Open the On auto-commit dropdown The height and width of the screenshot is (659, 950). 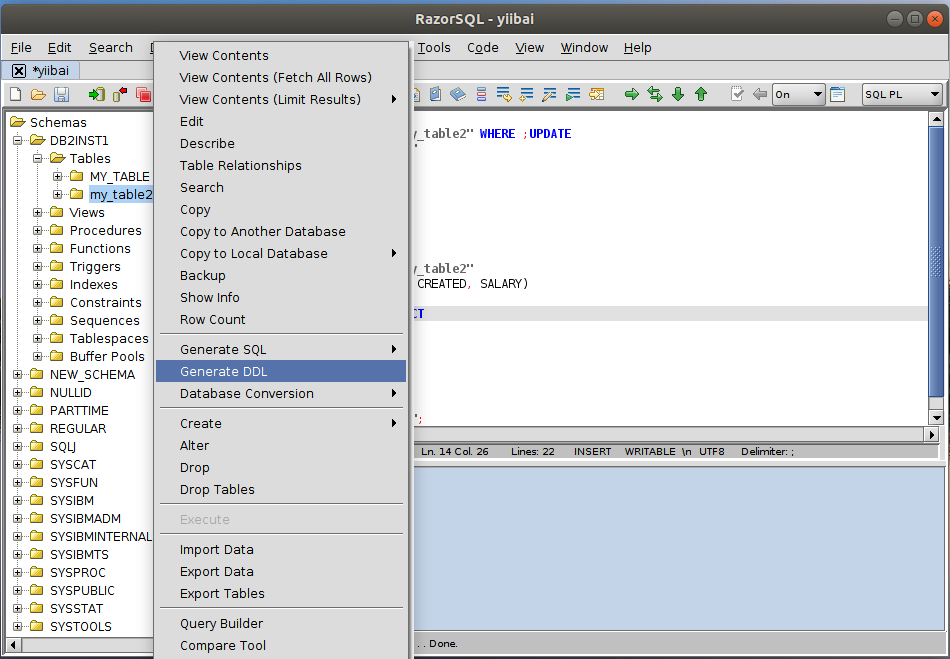click(799, 94)
